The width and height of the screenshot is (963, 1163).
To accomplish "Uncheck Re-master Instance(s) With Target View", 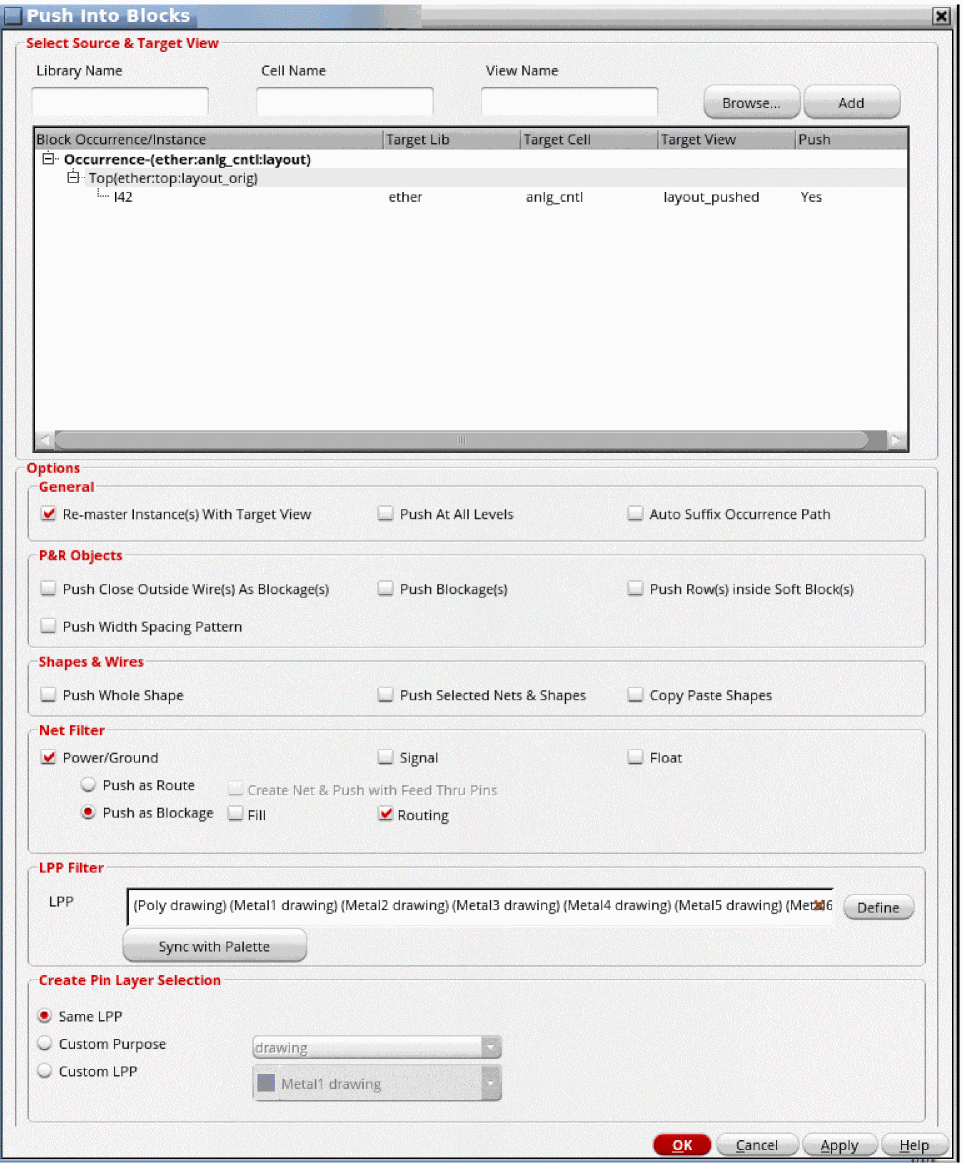I will tap(49, 513).
